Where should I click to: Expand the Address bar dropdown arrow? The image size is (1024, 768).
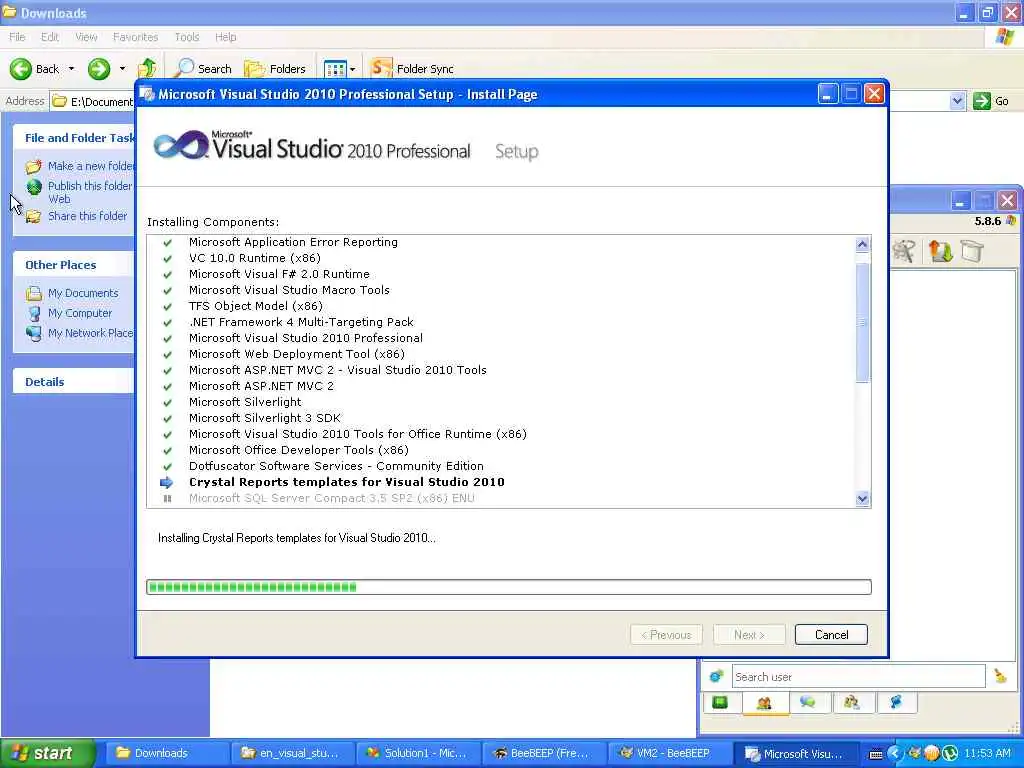[957, 101]
